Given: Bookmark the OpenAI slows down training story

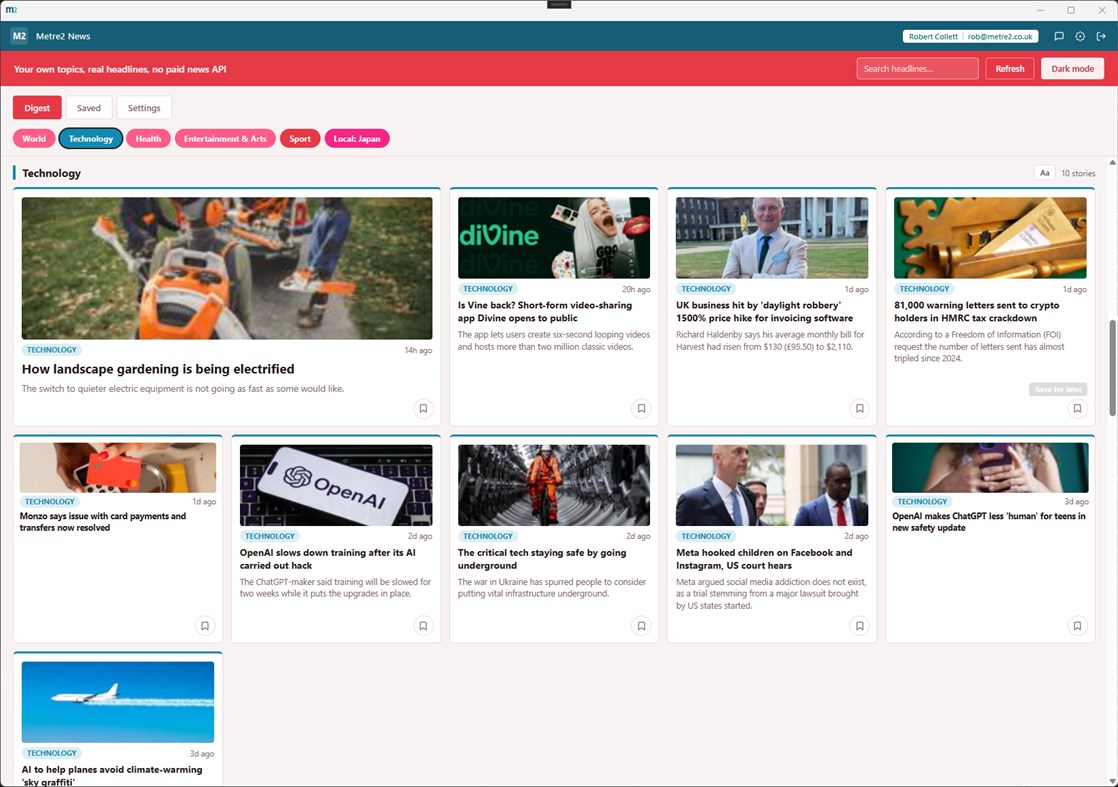Looking at the screenshot, I should (x=424, y=626).
